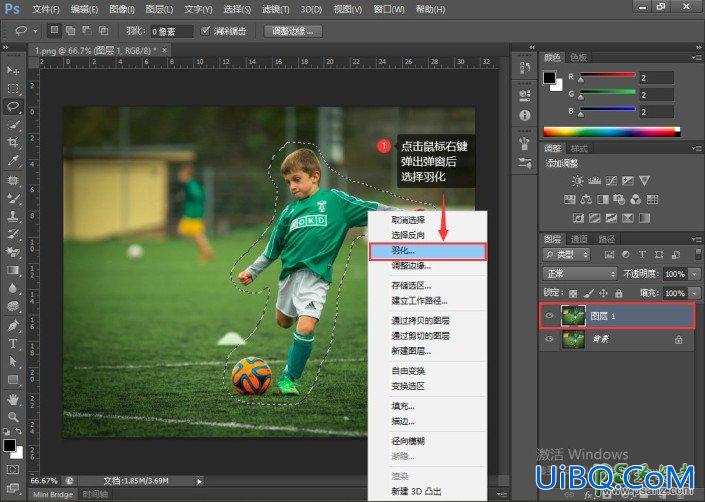Open the 正常 blend mode dropdown

pyautogui.click(x=580, y=274)
